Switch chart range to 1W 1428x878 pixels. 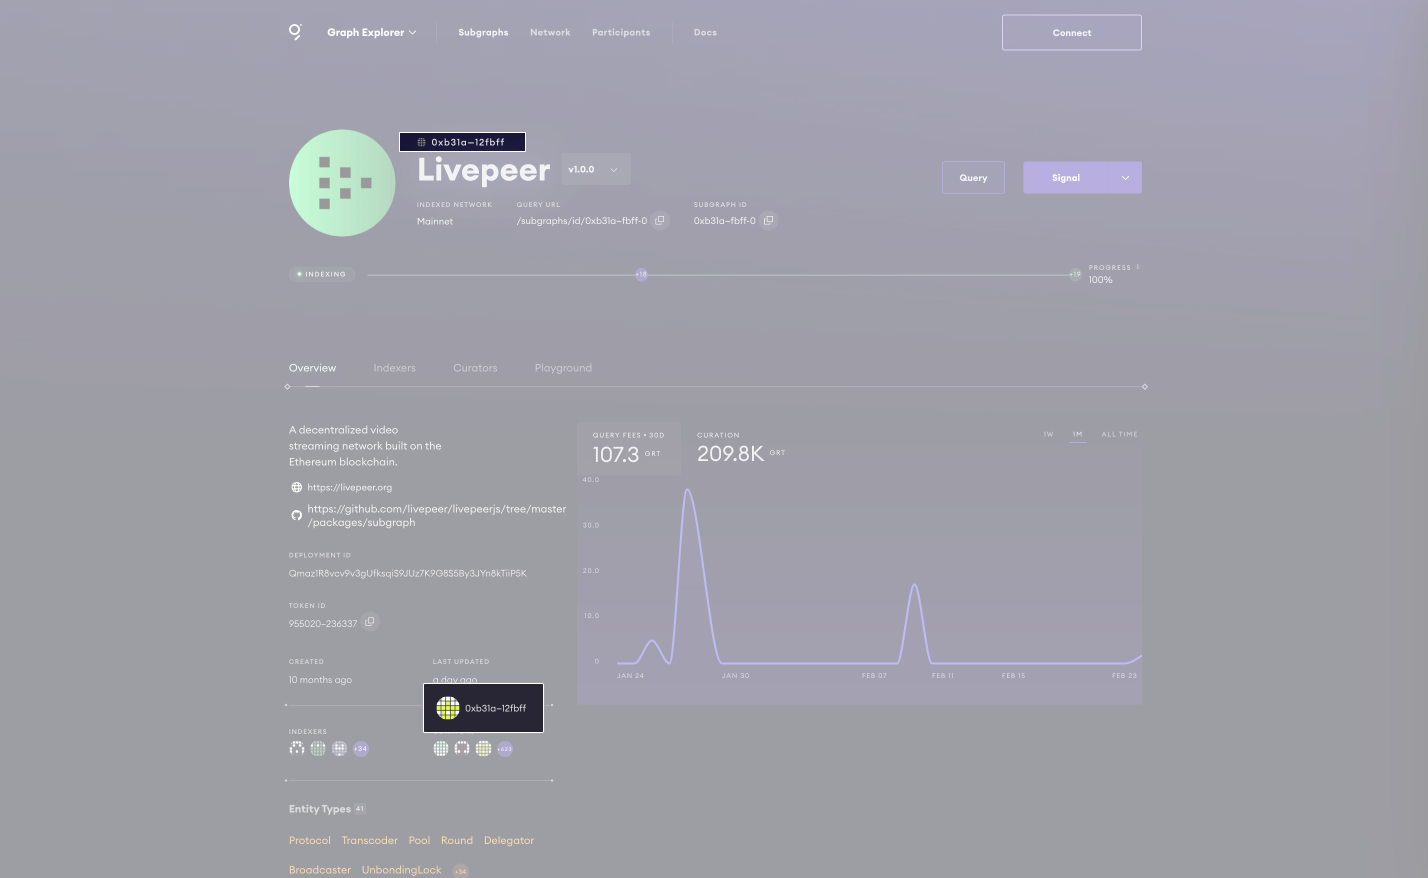click(x=1048, y=434)
